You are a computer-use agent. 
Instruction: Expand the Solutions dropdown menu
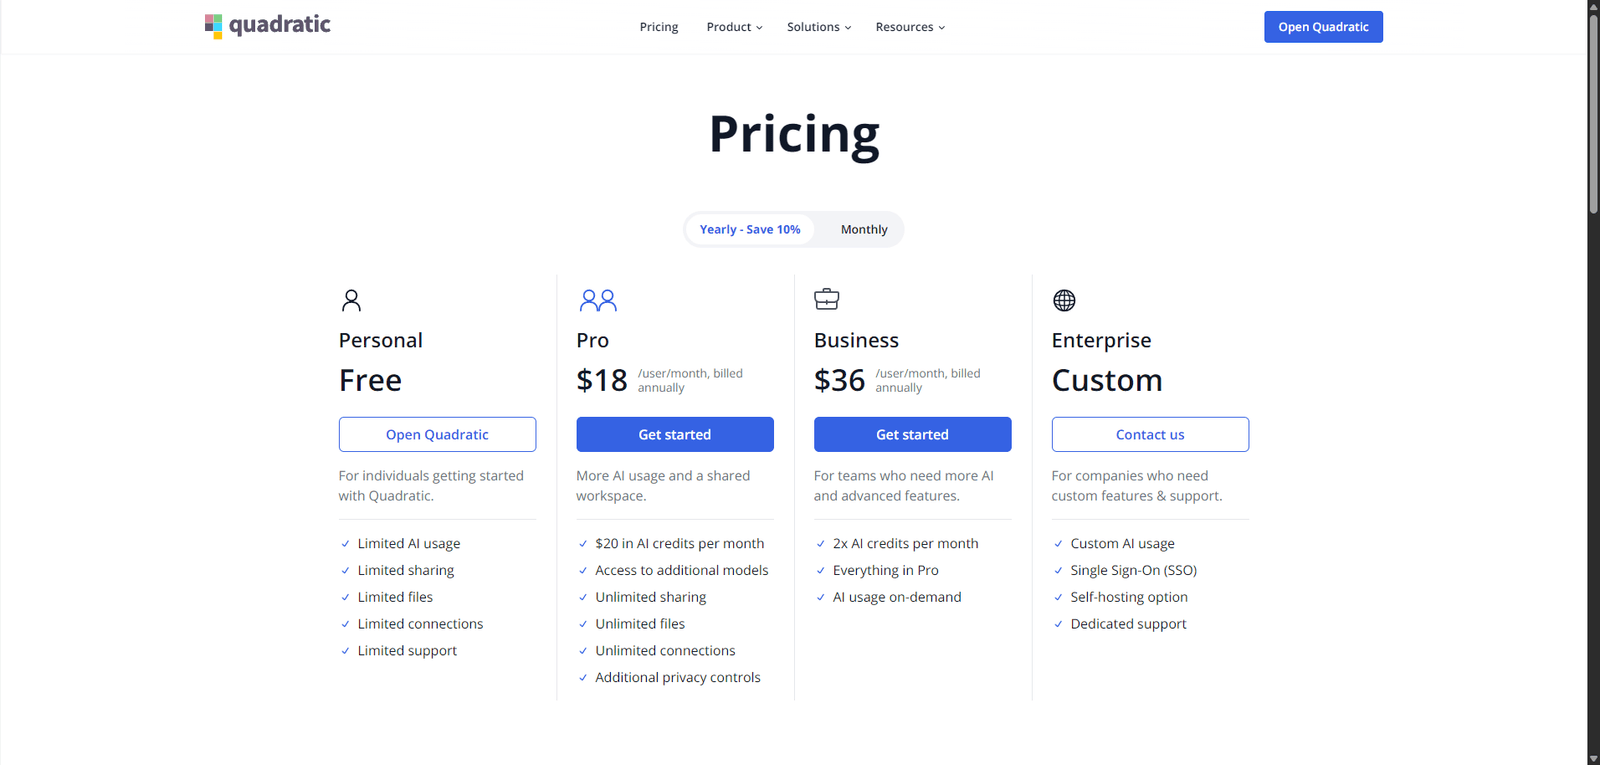click(819, 27)
